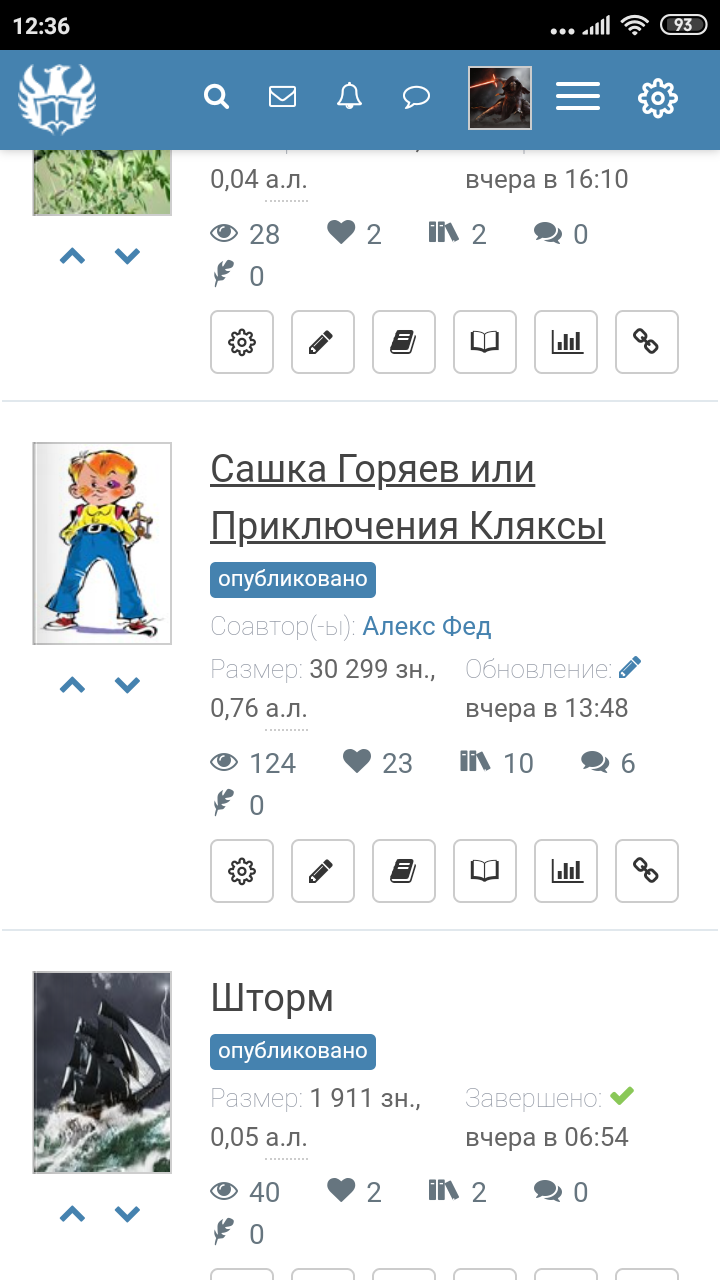This screenshot has width=720, height=1280.
Task: Open messages via the envelope icon
Action: coord(283,97)
